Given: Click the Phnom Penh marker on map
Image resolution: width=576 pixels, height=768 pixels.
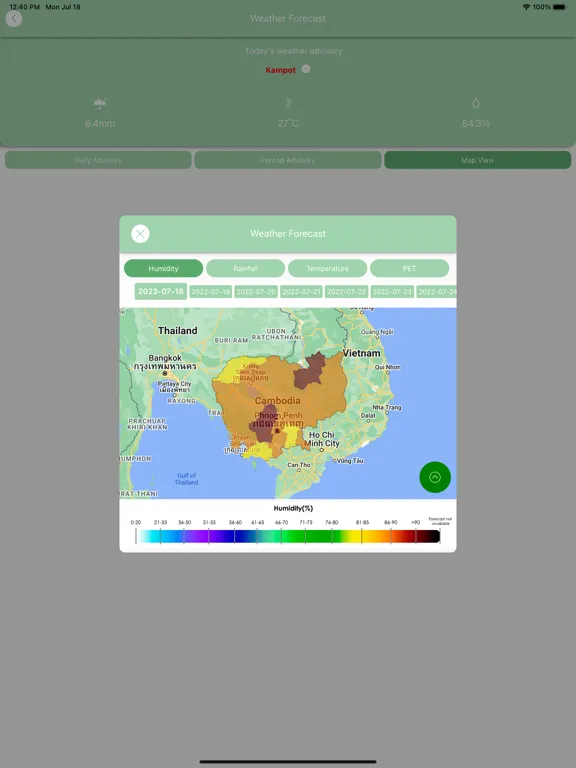Looking at the screenshot, I should pos(277,431).
